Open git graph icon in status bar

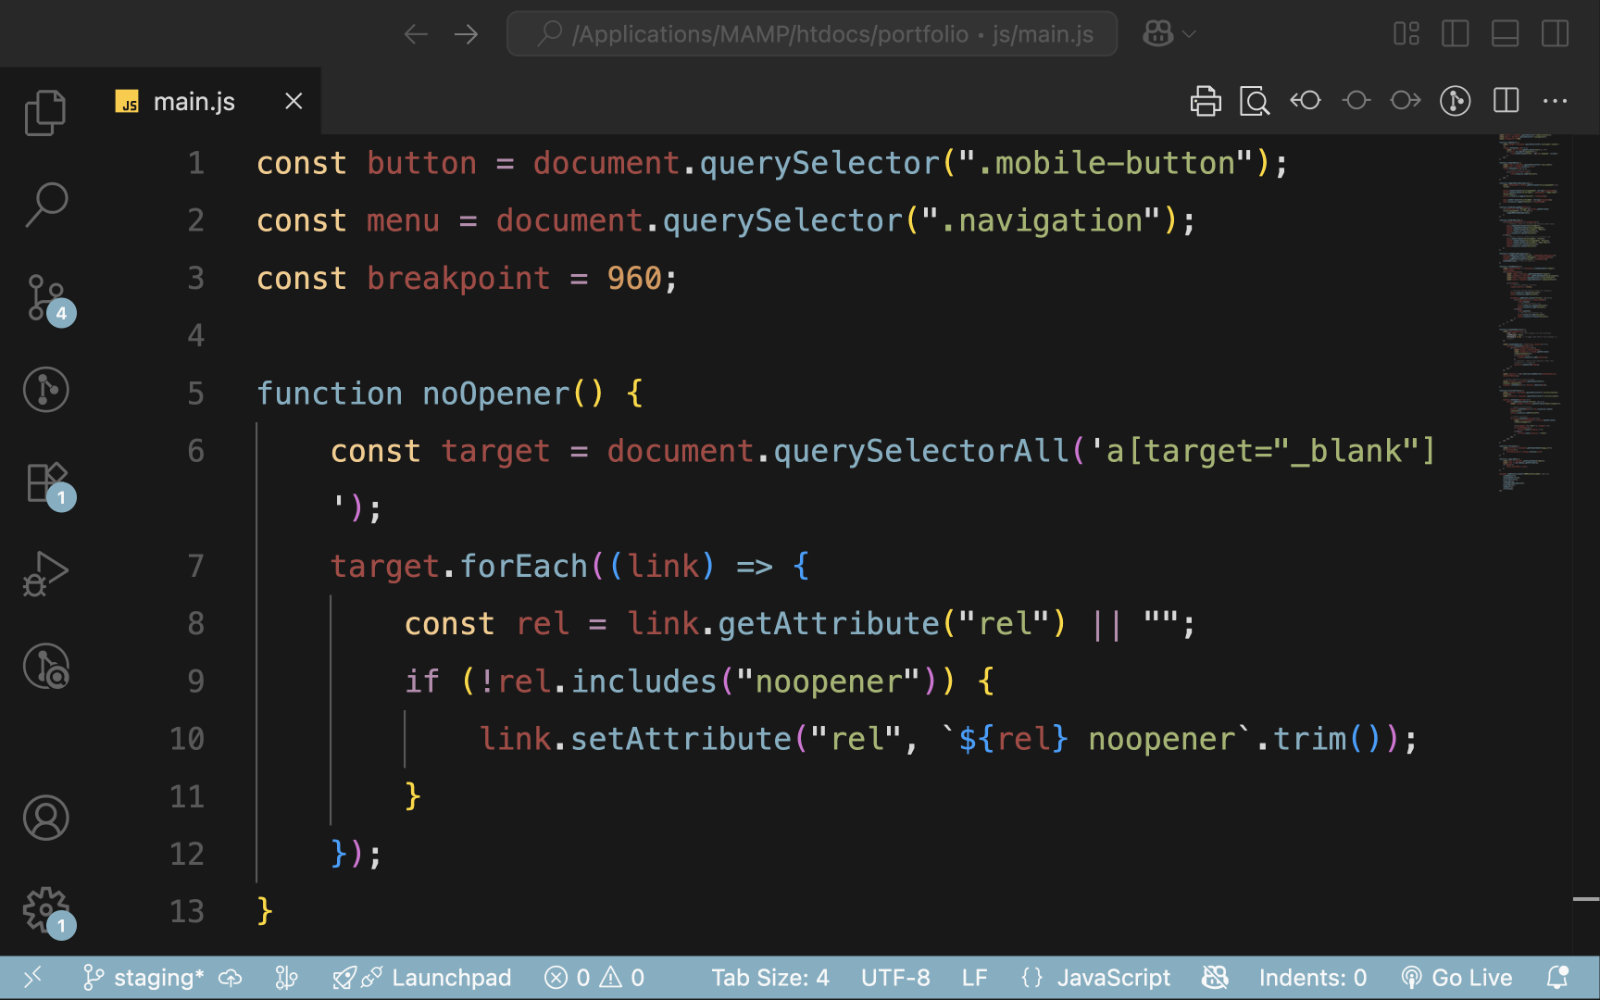(286, 977)
